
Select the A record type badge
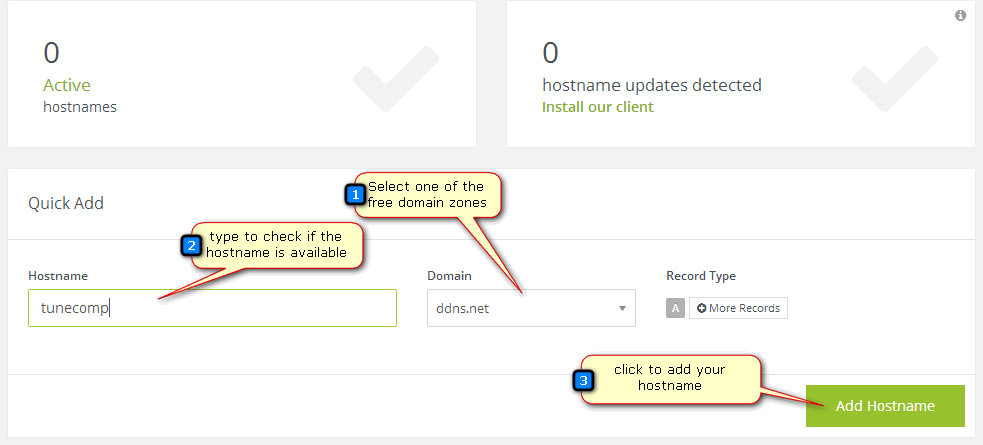(x=675, y=308)
